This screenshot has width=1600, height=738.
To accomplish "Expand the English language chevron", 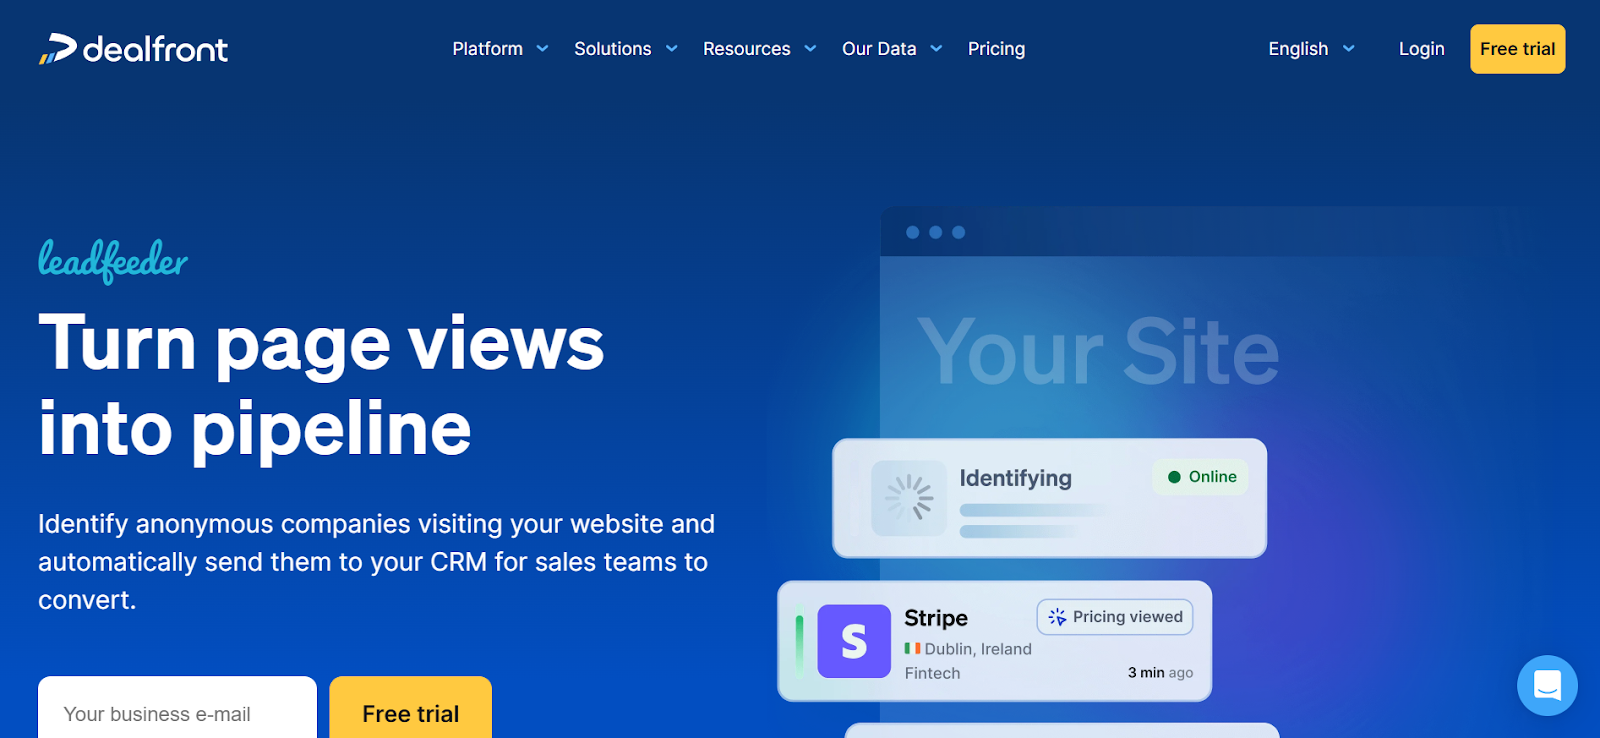I will coord(1348,49).
